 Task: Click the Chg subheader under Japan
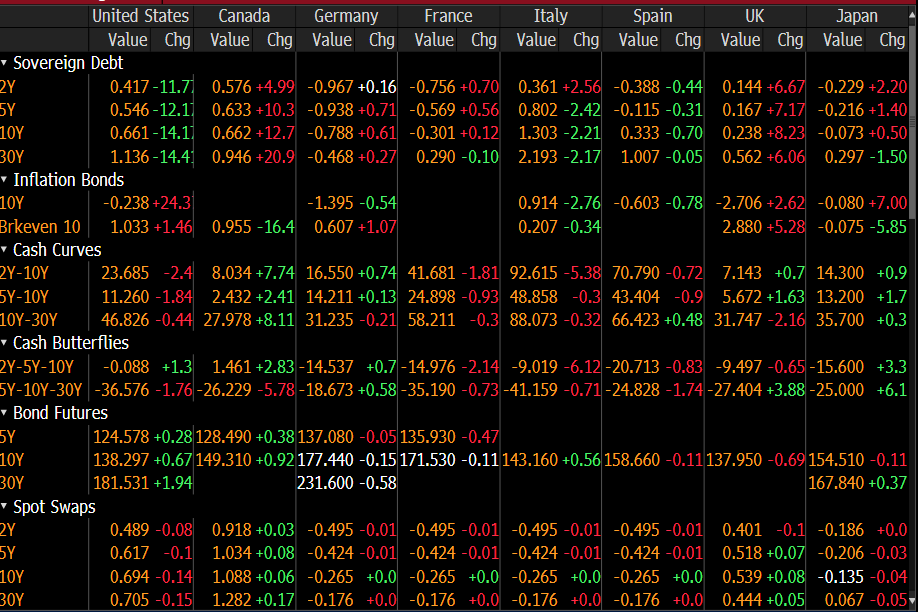892,40
